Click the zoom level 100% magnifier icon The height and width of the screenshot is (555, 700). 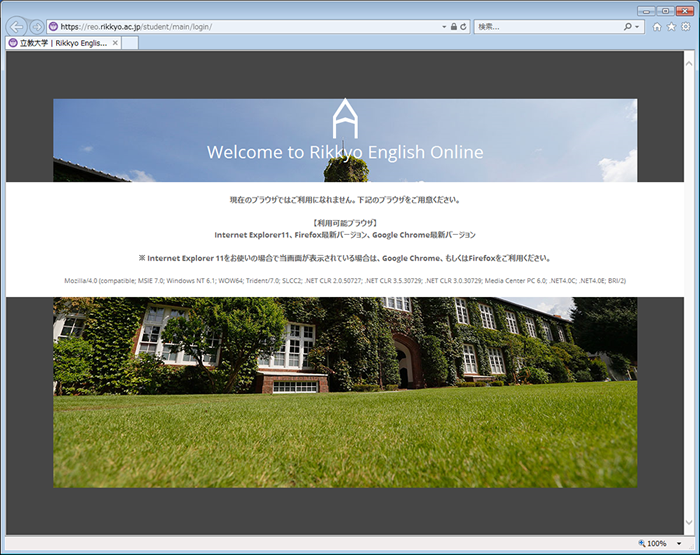click(x=642, y=543)
